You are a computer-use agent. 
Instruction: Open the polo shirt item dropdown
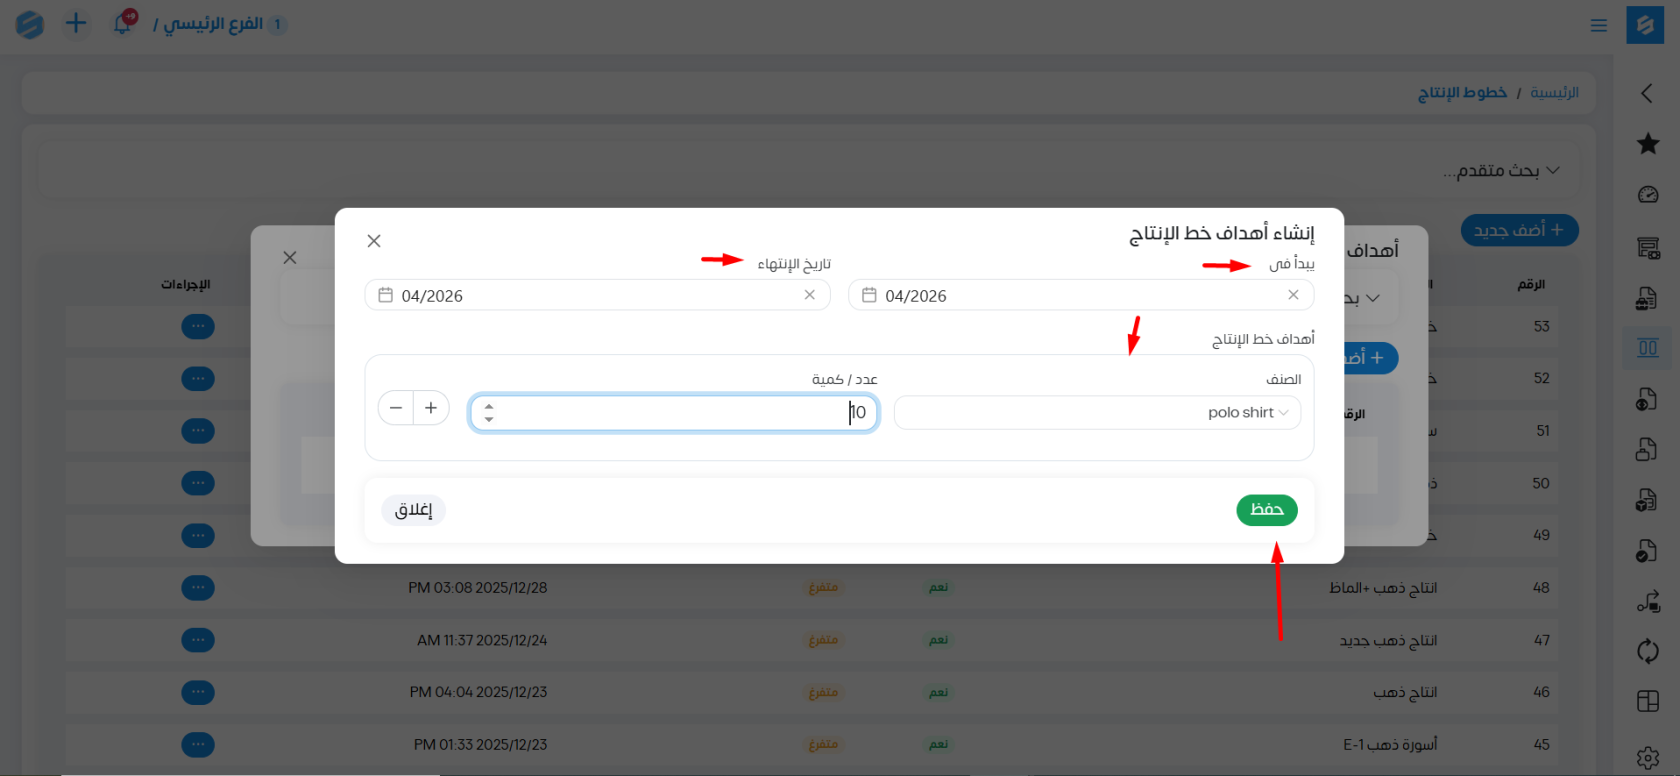click(x=1097, y=413)
